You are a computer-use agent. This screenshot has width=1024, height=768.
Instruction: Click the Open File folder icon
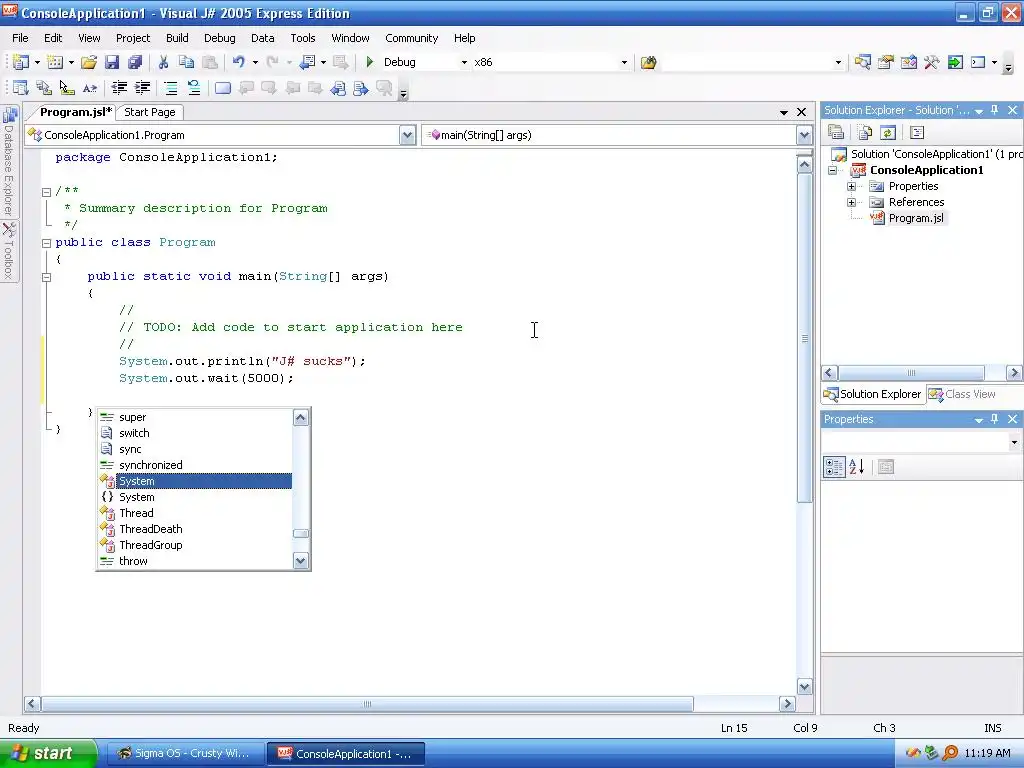click(x=89, y=62)
